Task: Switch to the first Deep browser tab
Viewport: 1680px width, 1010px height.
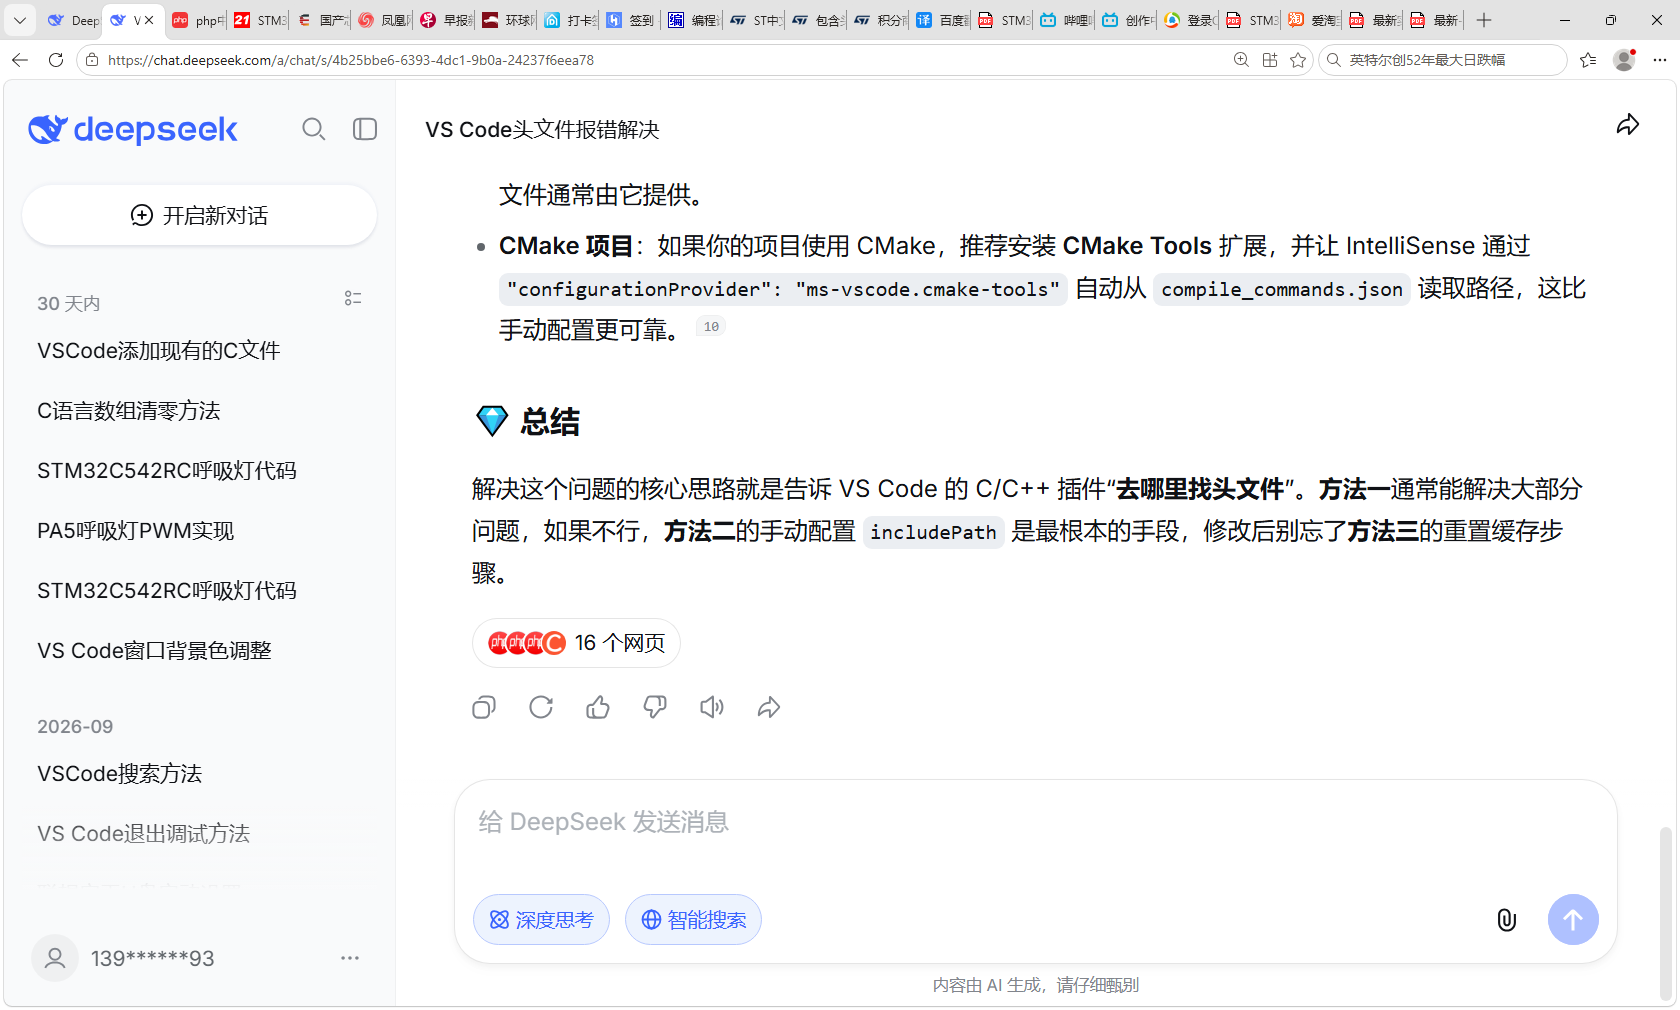Action: coord(73,20)
